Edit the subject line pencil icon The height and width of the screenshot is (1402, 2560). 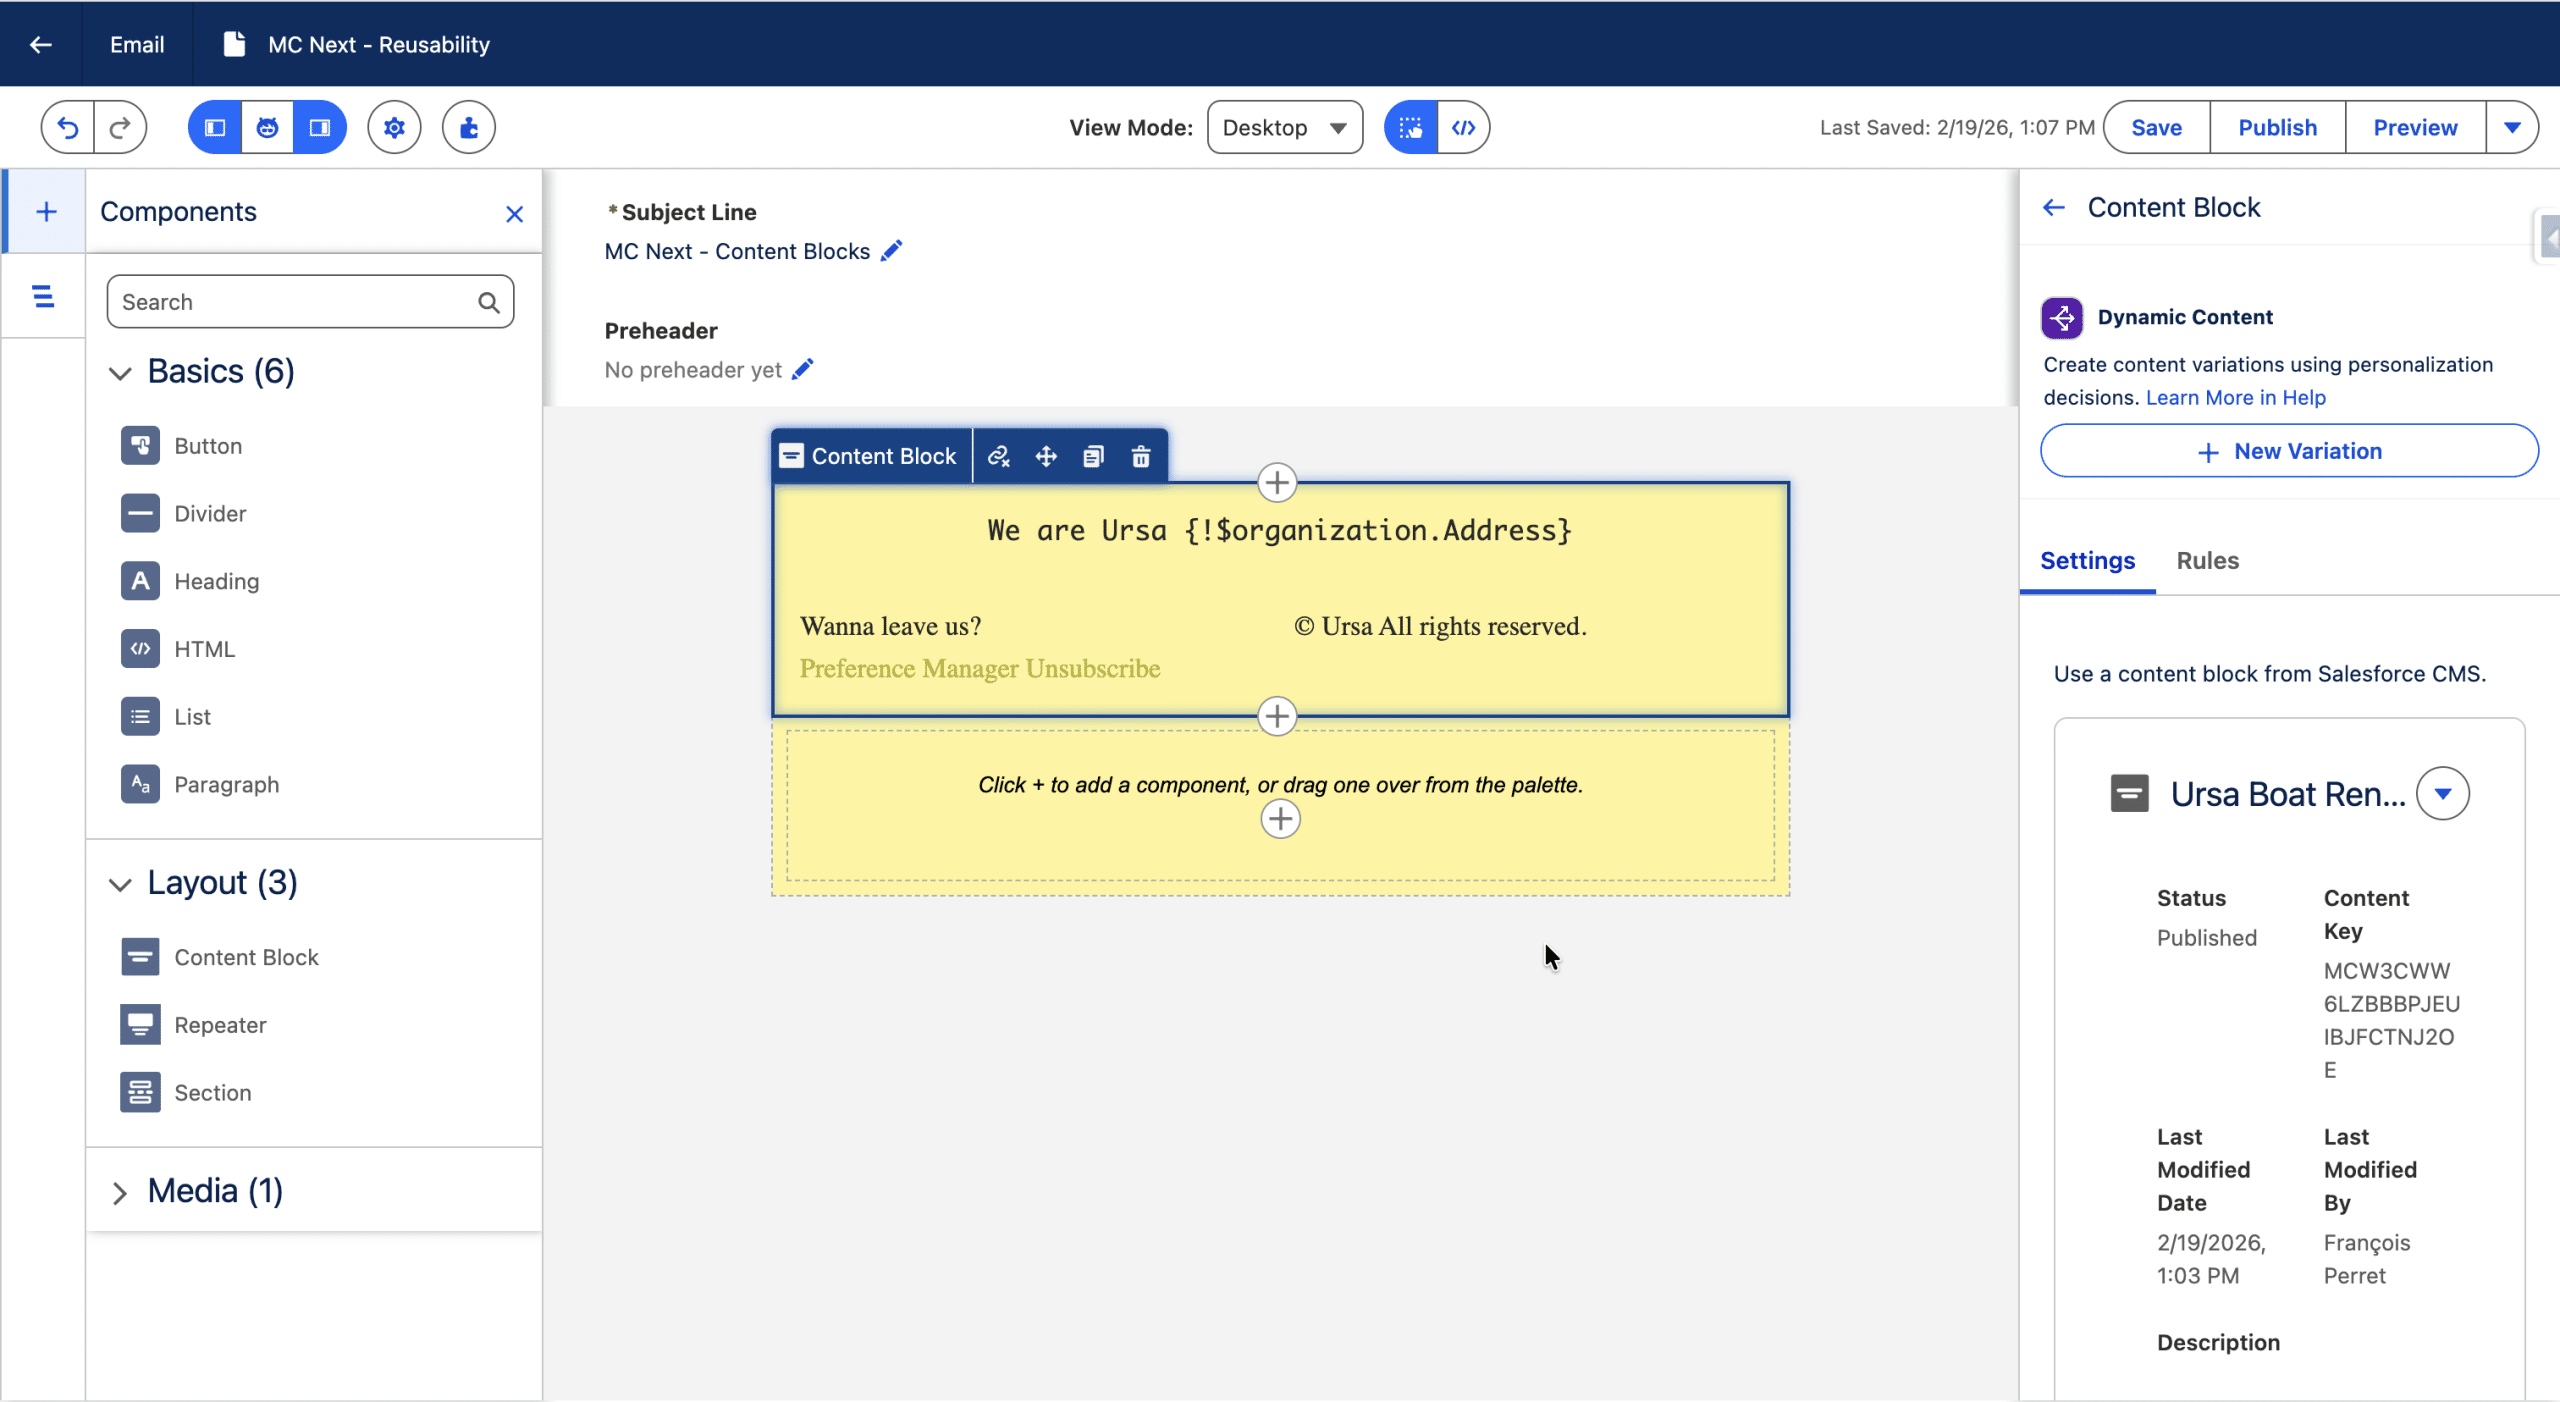click(891, 251)
